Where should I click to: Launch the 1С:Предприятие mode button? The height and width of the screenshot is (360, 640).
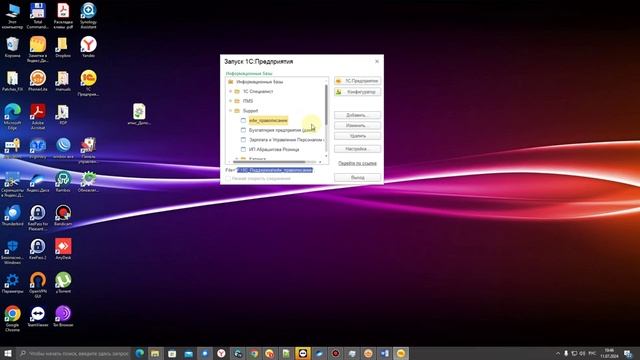click(358, 81)
